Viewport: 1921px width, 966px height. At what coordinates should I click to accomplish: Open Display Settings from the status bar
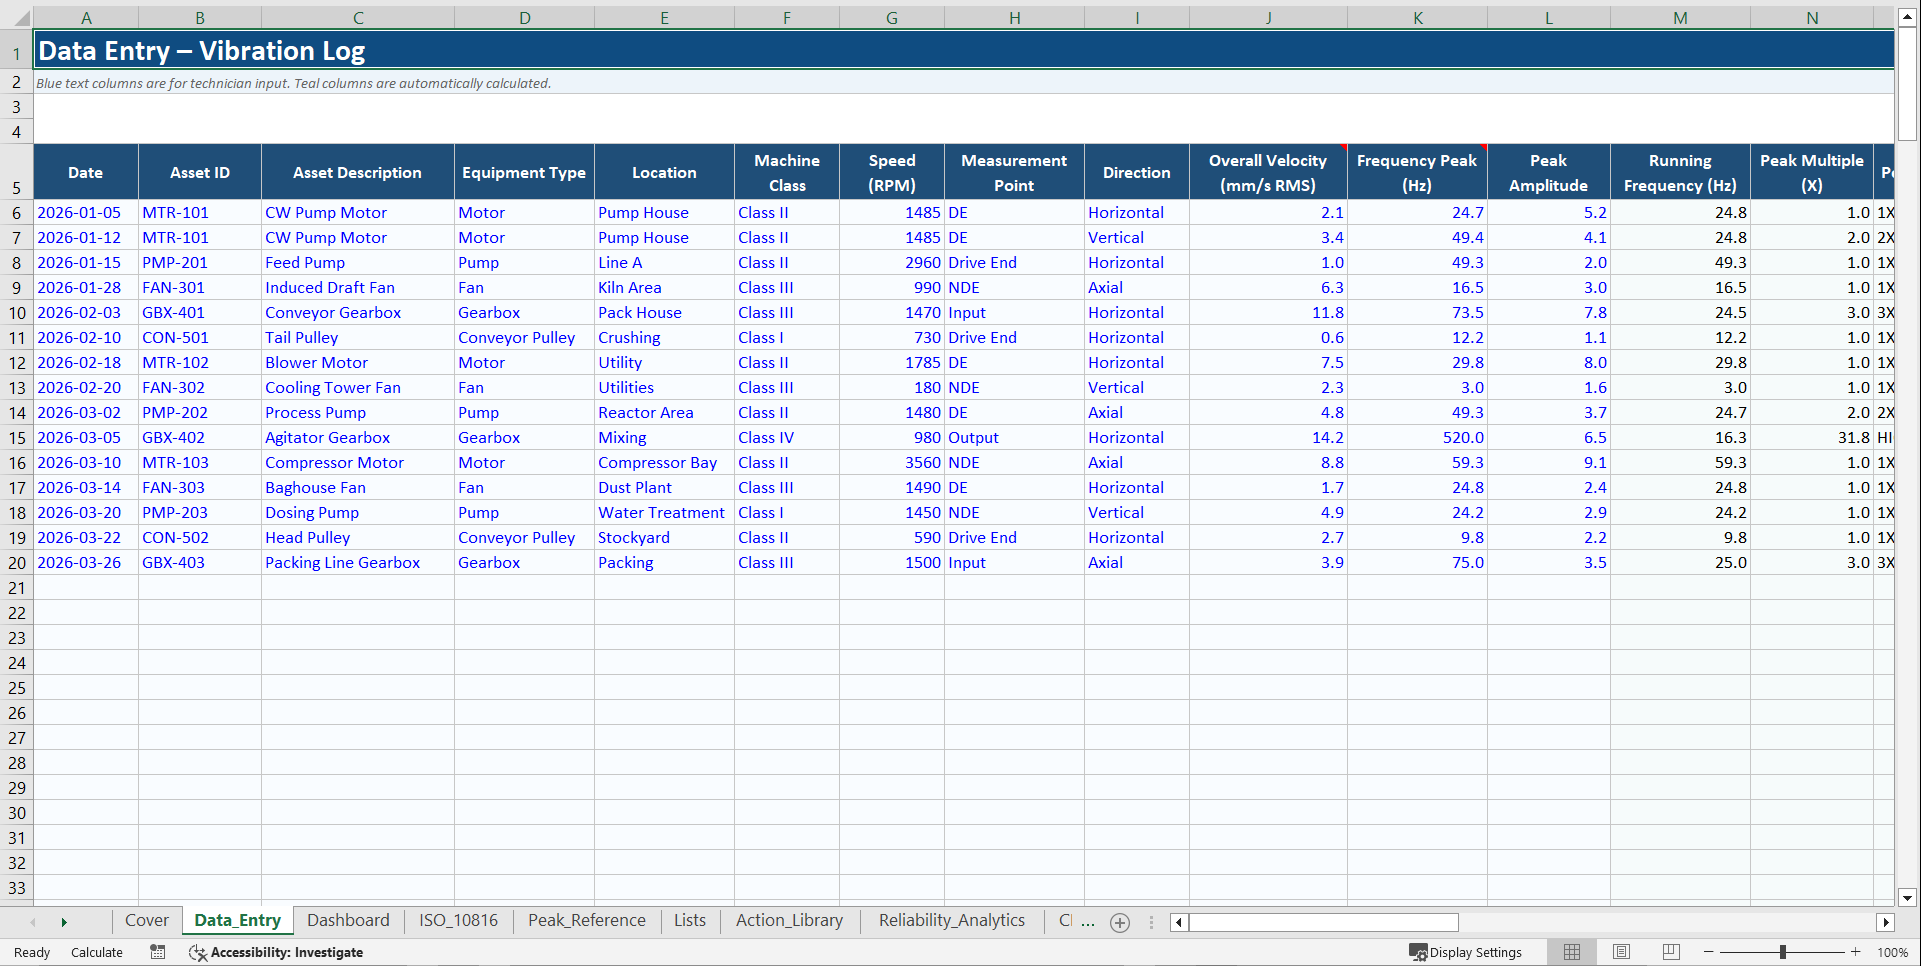[x=1468, y=952]
